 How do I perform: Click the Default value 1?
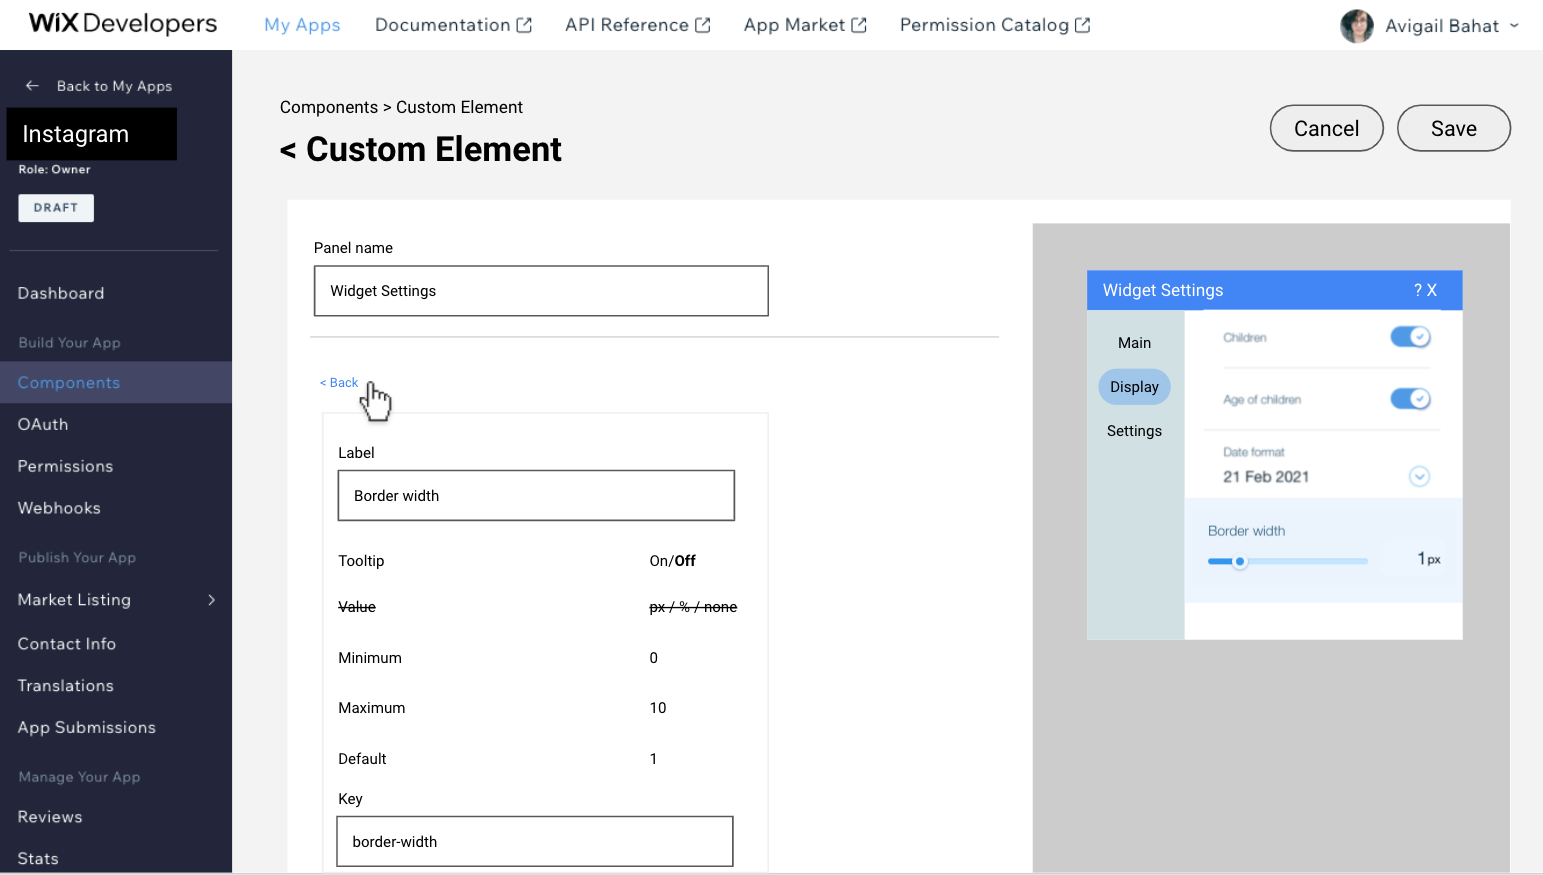654,759
